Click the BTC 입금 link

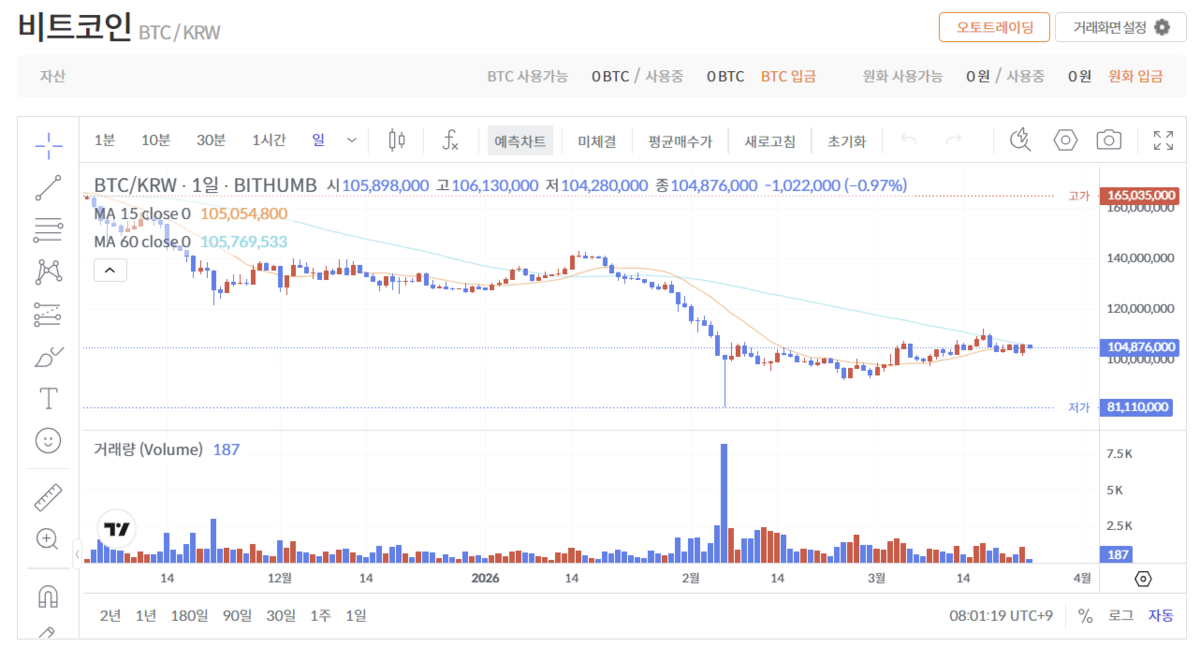coord(789,75)
